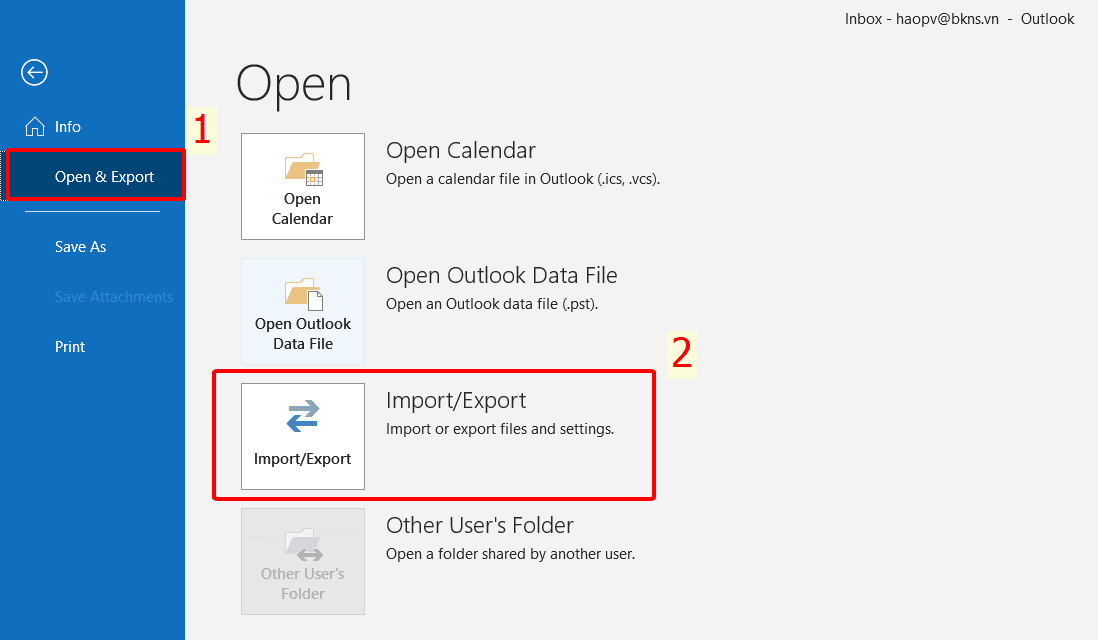Select Info in the left sidebar

(66, 126)
